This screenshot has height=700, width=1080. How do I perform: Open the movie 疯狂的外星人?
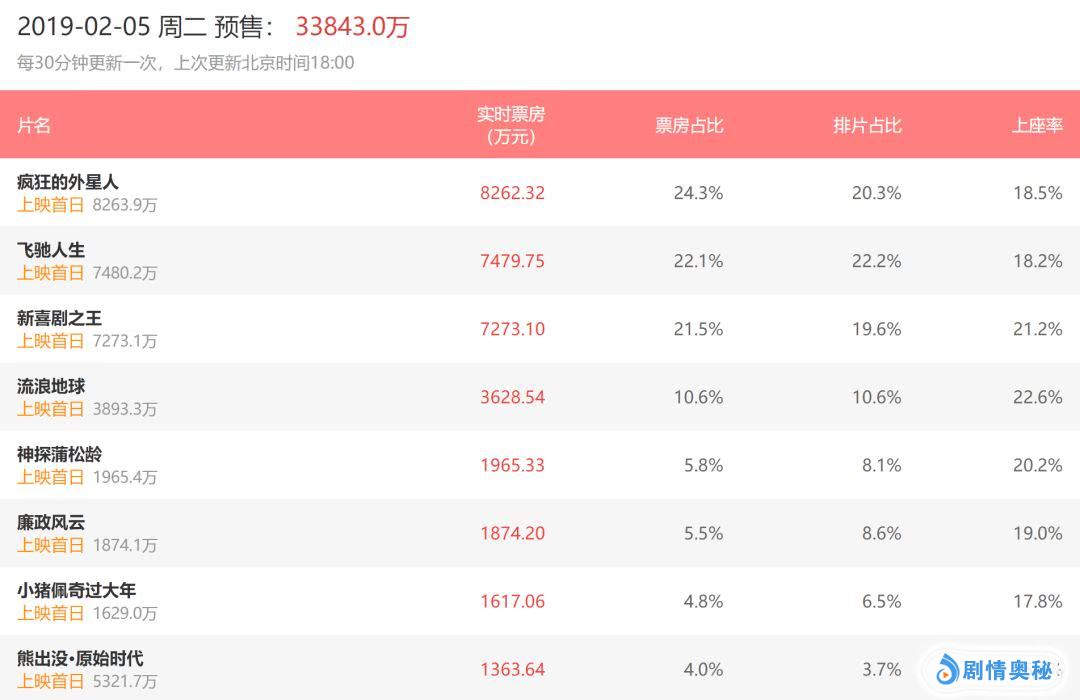tap(68, 182)
